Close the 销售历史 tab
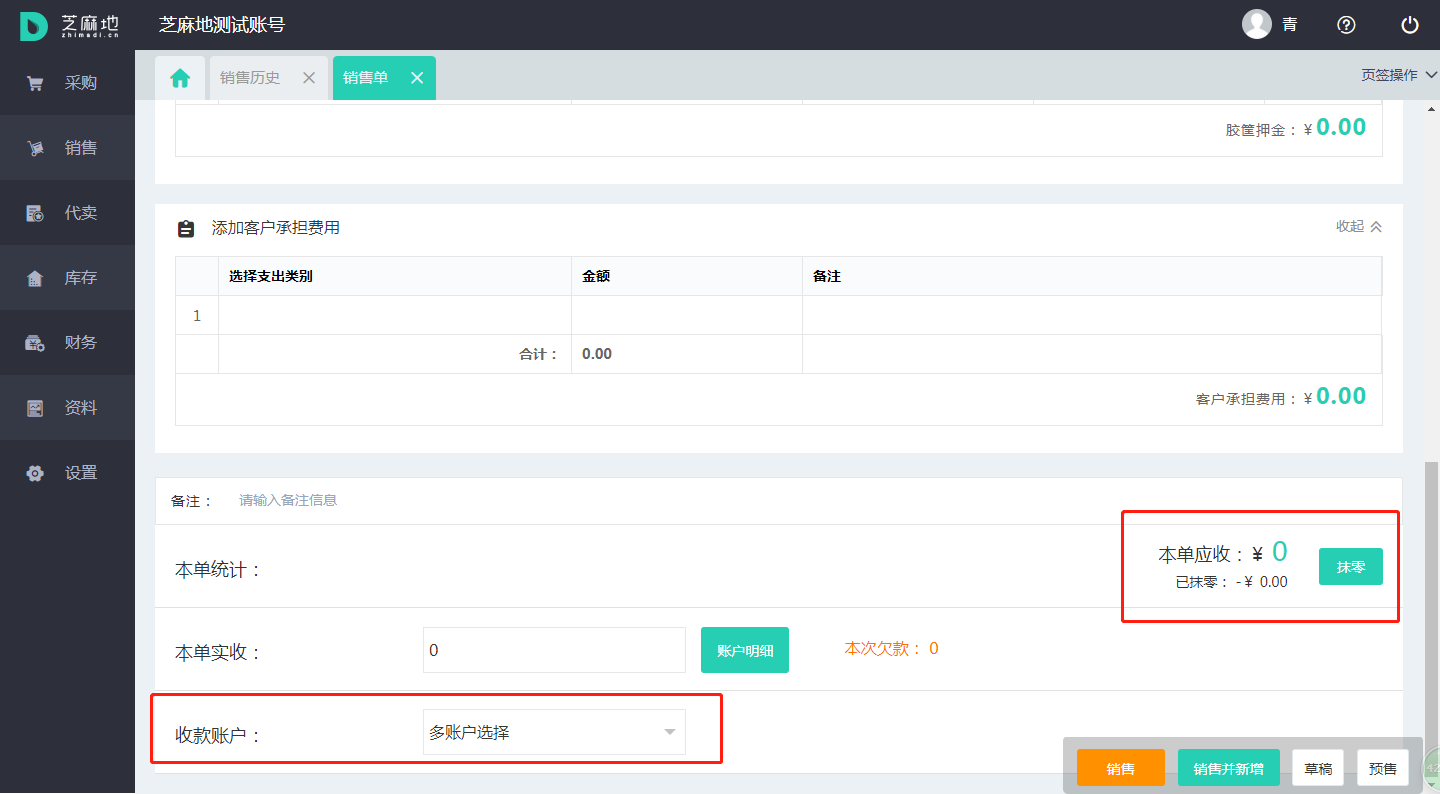The width and height of the screenshot is (1440, 794). coord(309,78)
